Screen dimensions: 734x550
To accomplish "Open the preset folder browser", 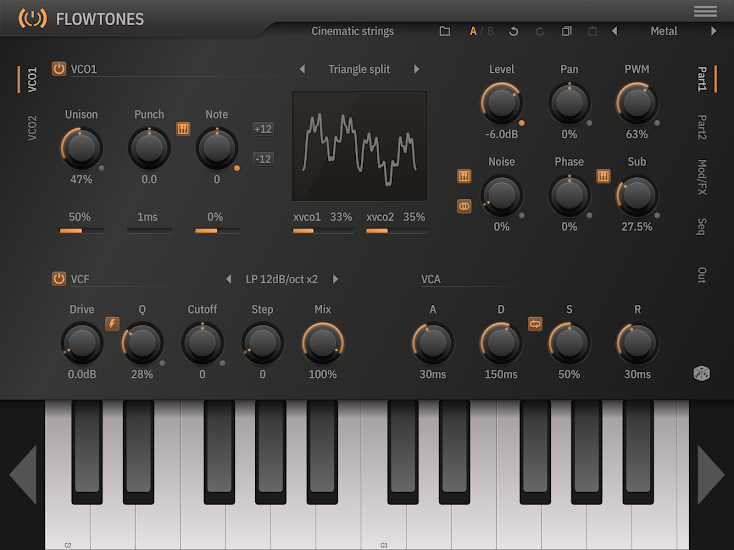I will click(445, 31).
